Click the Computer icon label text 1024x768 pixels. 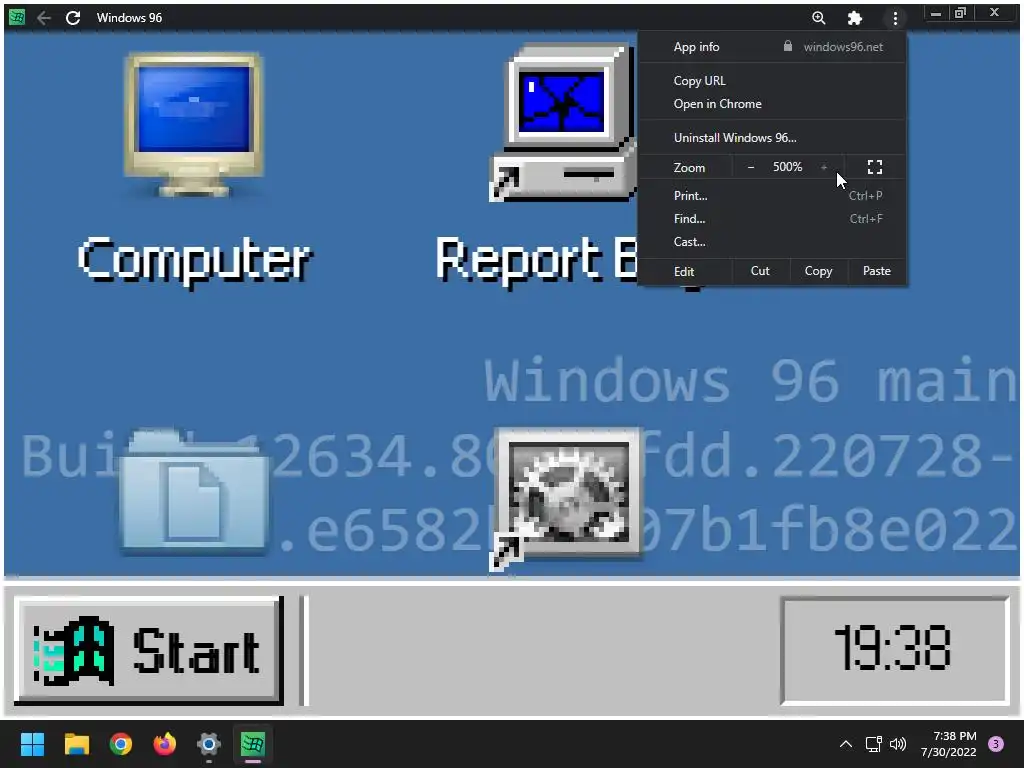[x=195, y=260]
